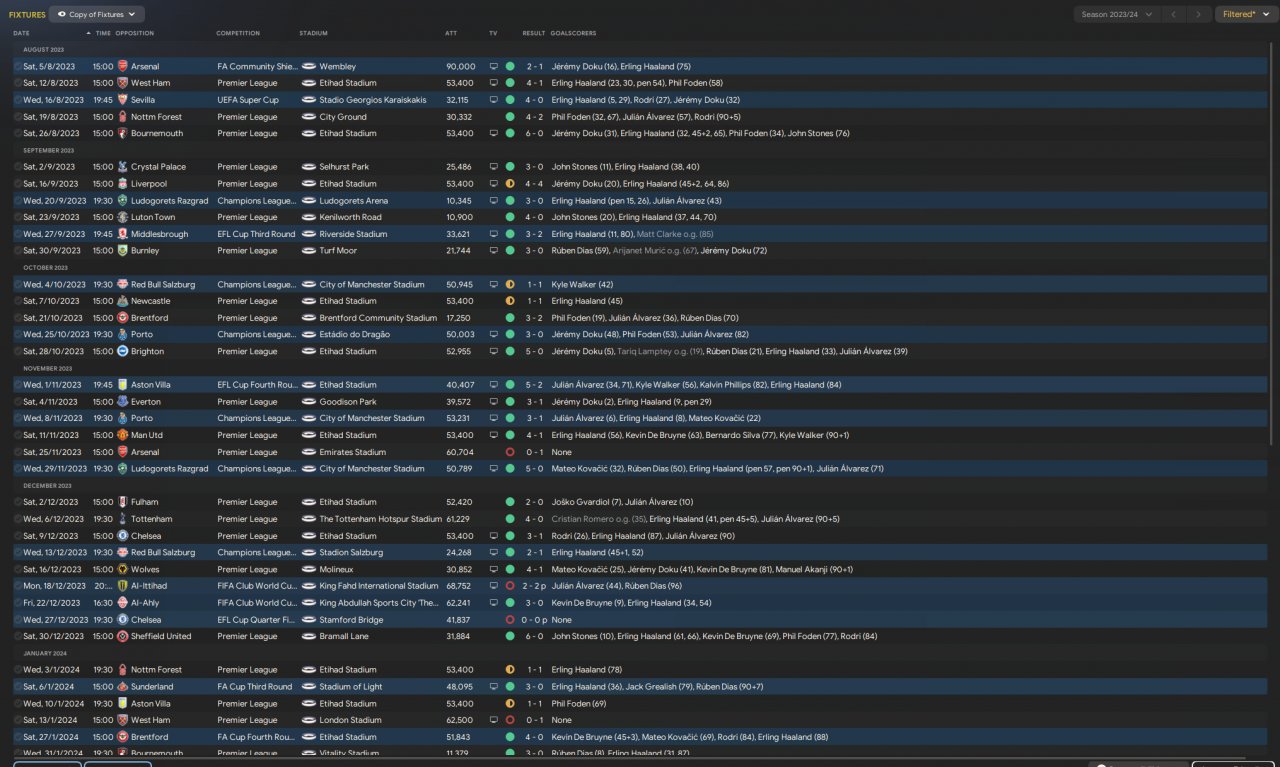Click the Wolves club crest
This screenshot has height=767, width=1280.
tap(123, 569)
